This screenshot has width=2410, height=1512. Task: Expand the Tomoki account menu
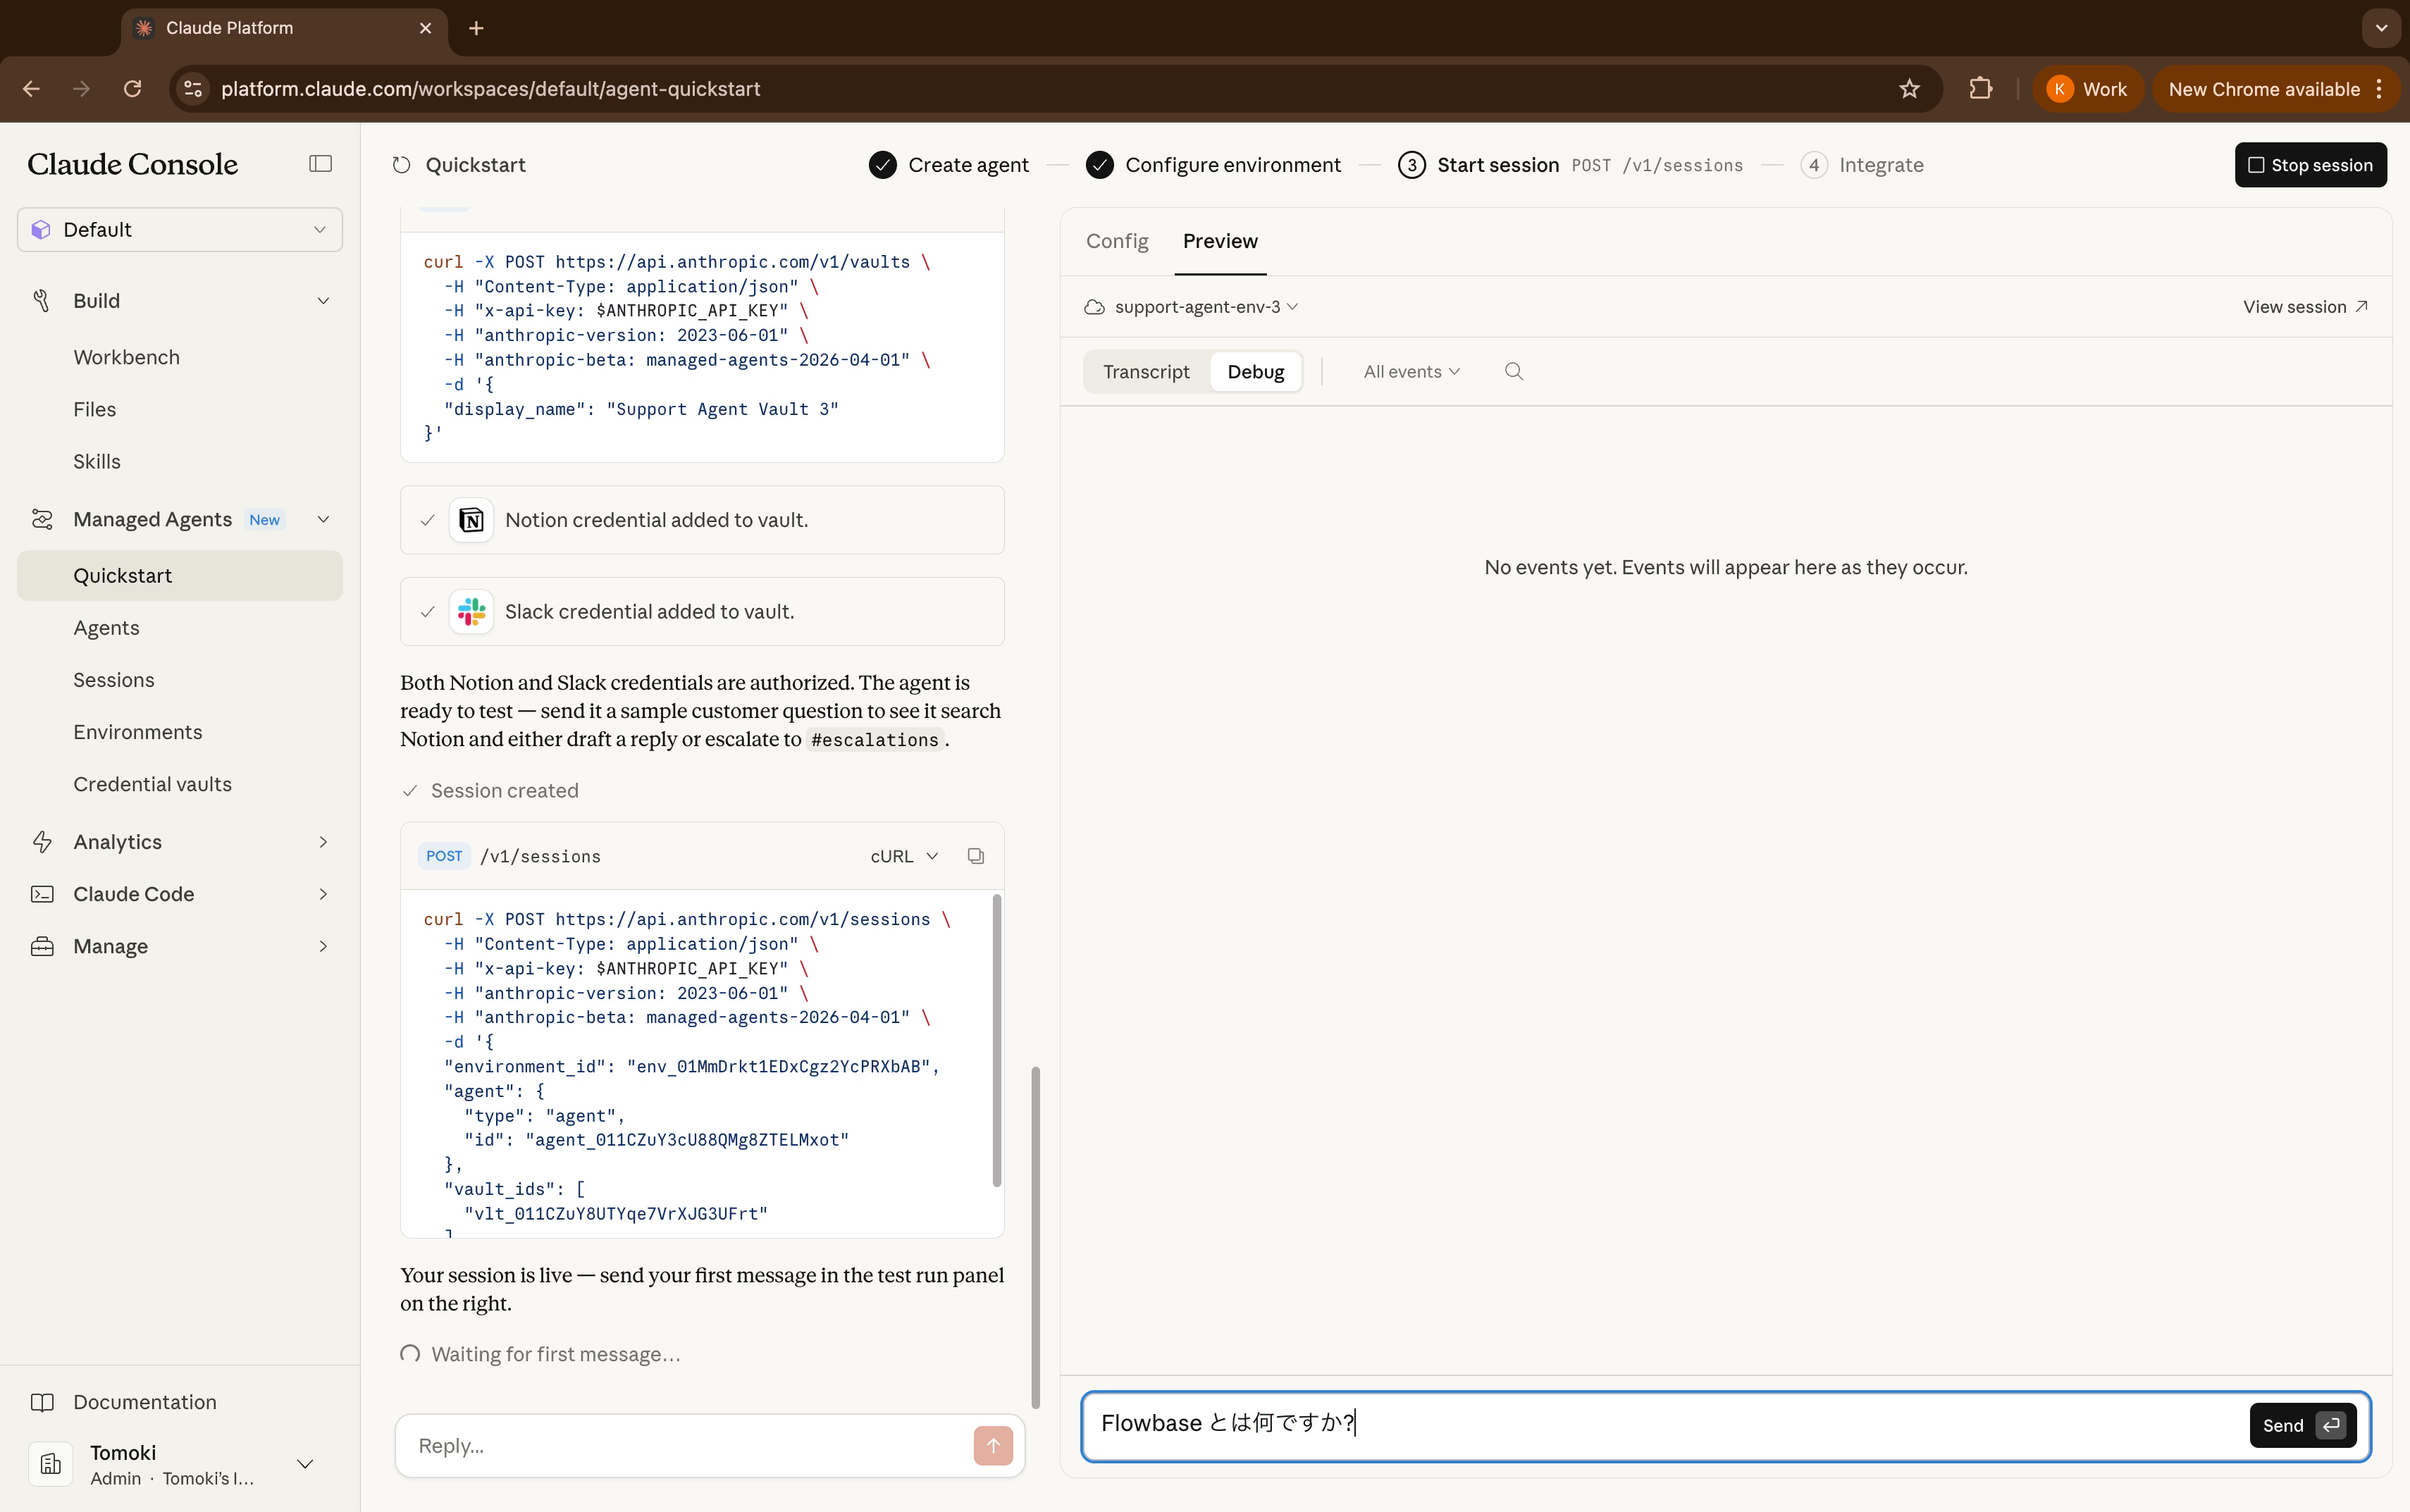click(305, 1464)
